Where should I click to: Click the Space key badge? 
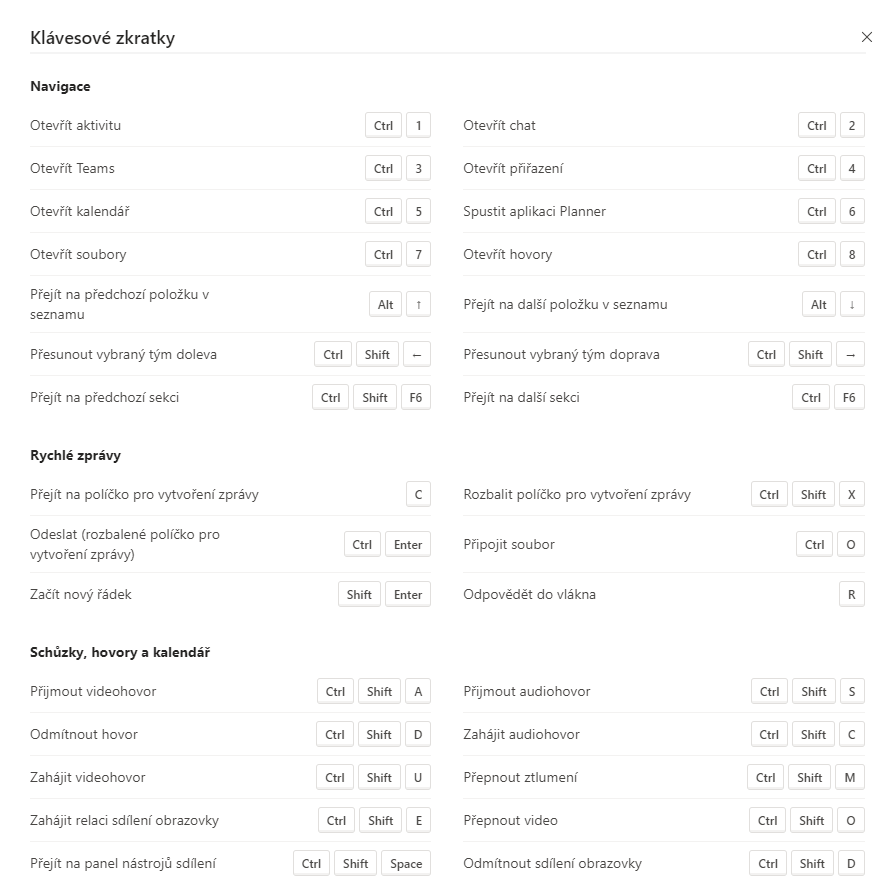[406, 864]
